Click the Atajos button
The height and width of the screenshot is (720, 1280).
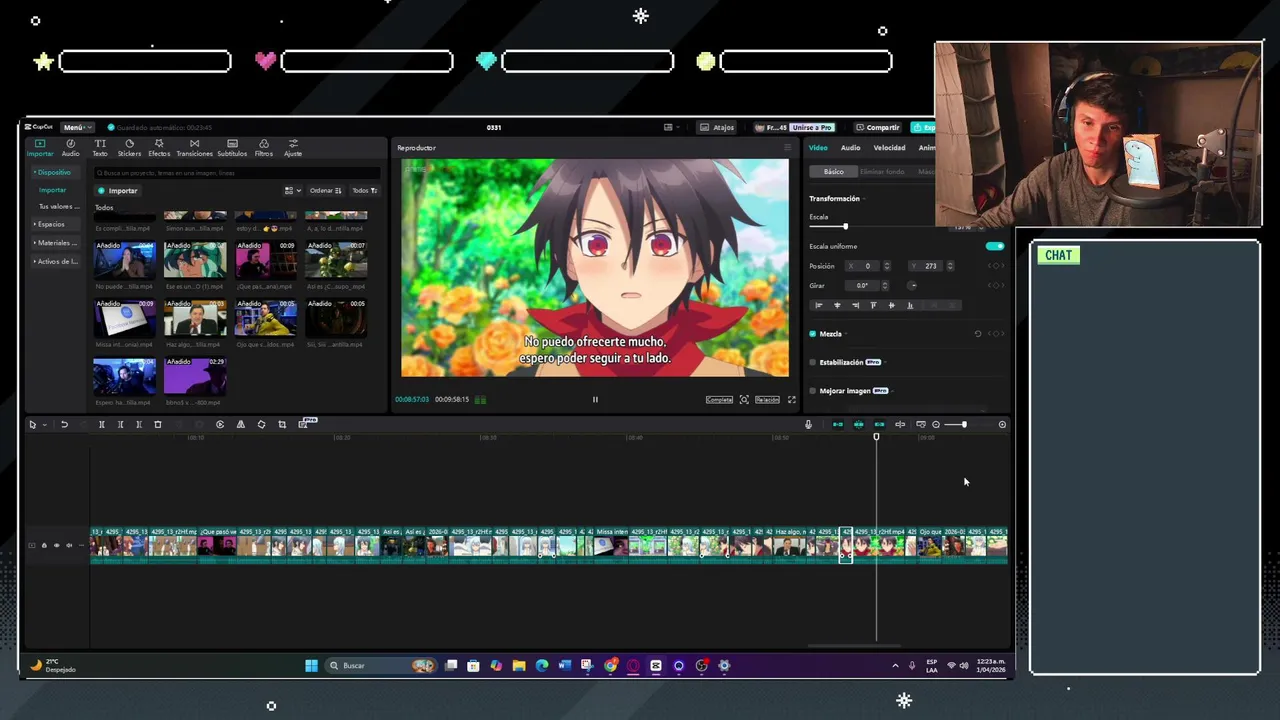[717, 127]
